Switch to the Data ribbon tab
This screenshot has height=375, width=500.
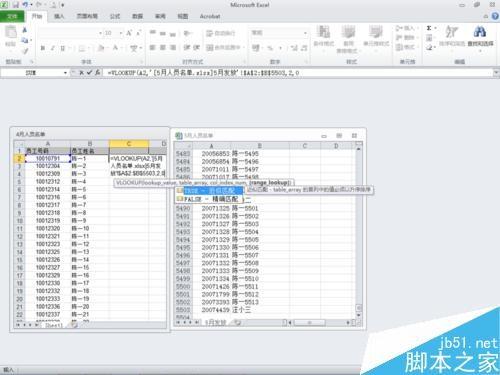[138, 16]
